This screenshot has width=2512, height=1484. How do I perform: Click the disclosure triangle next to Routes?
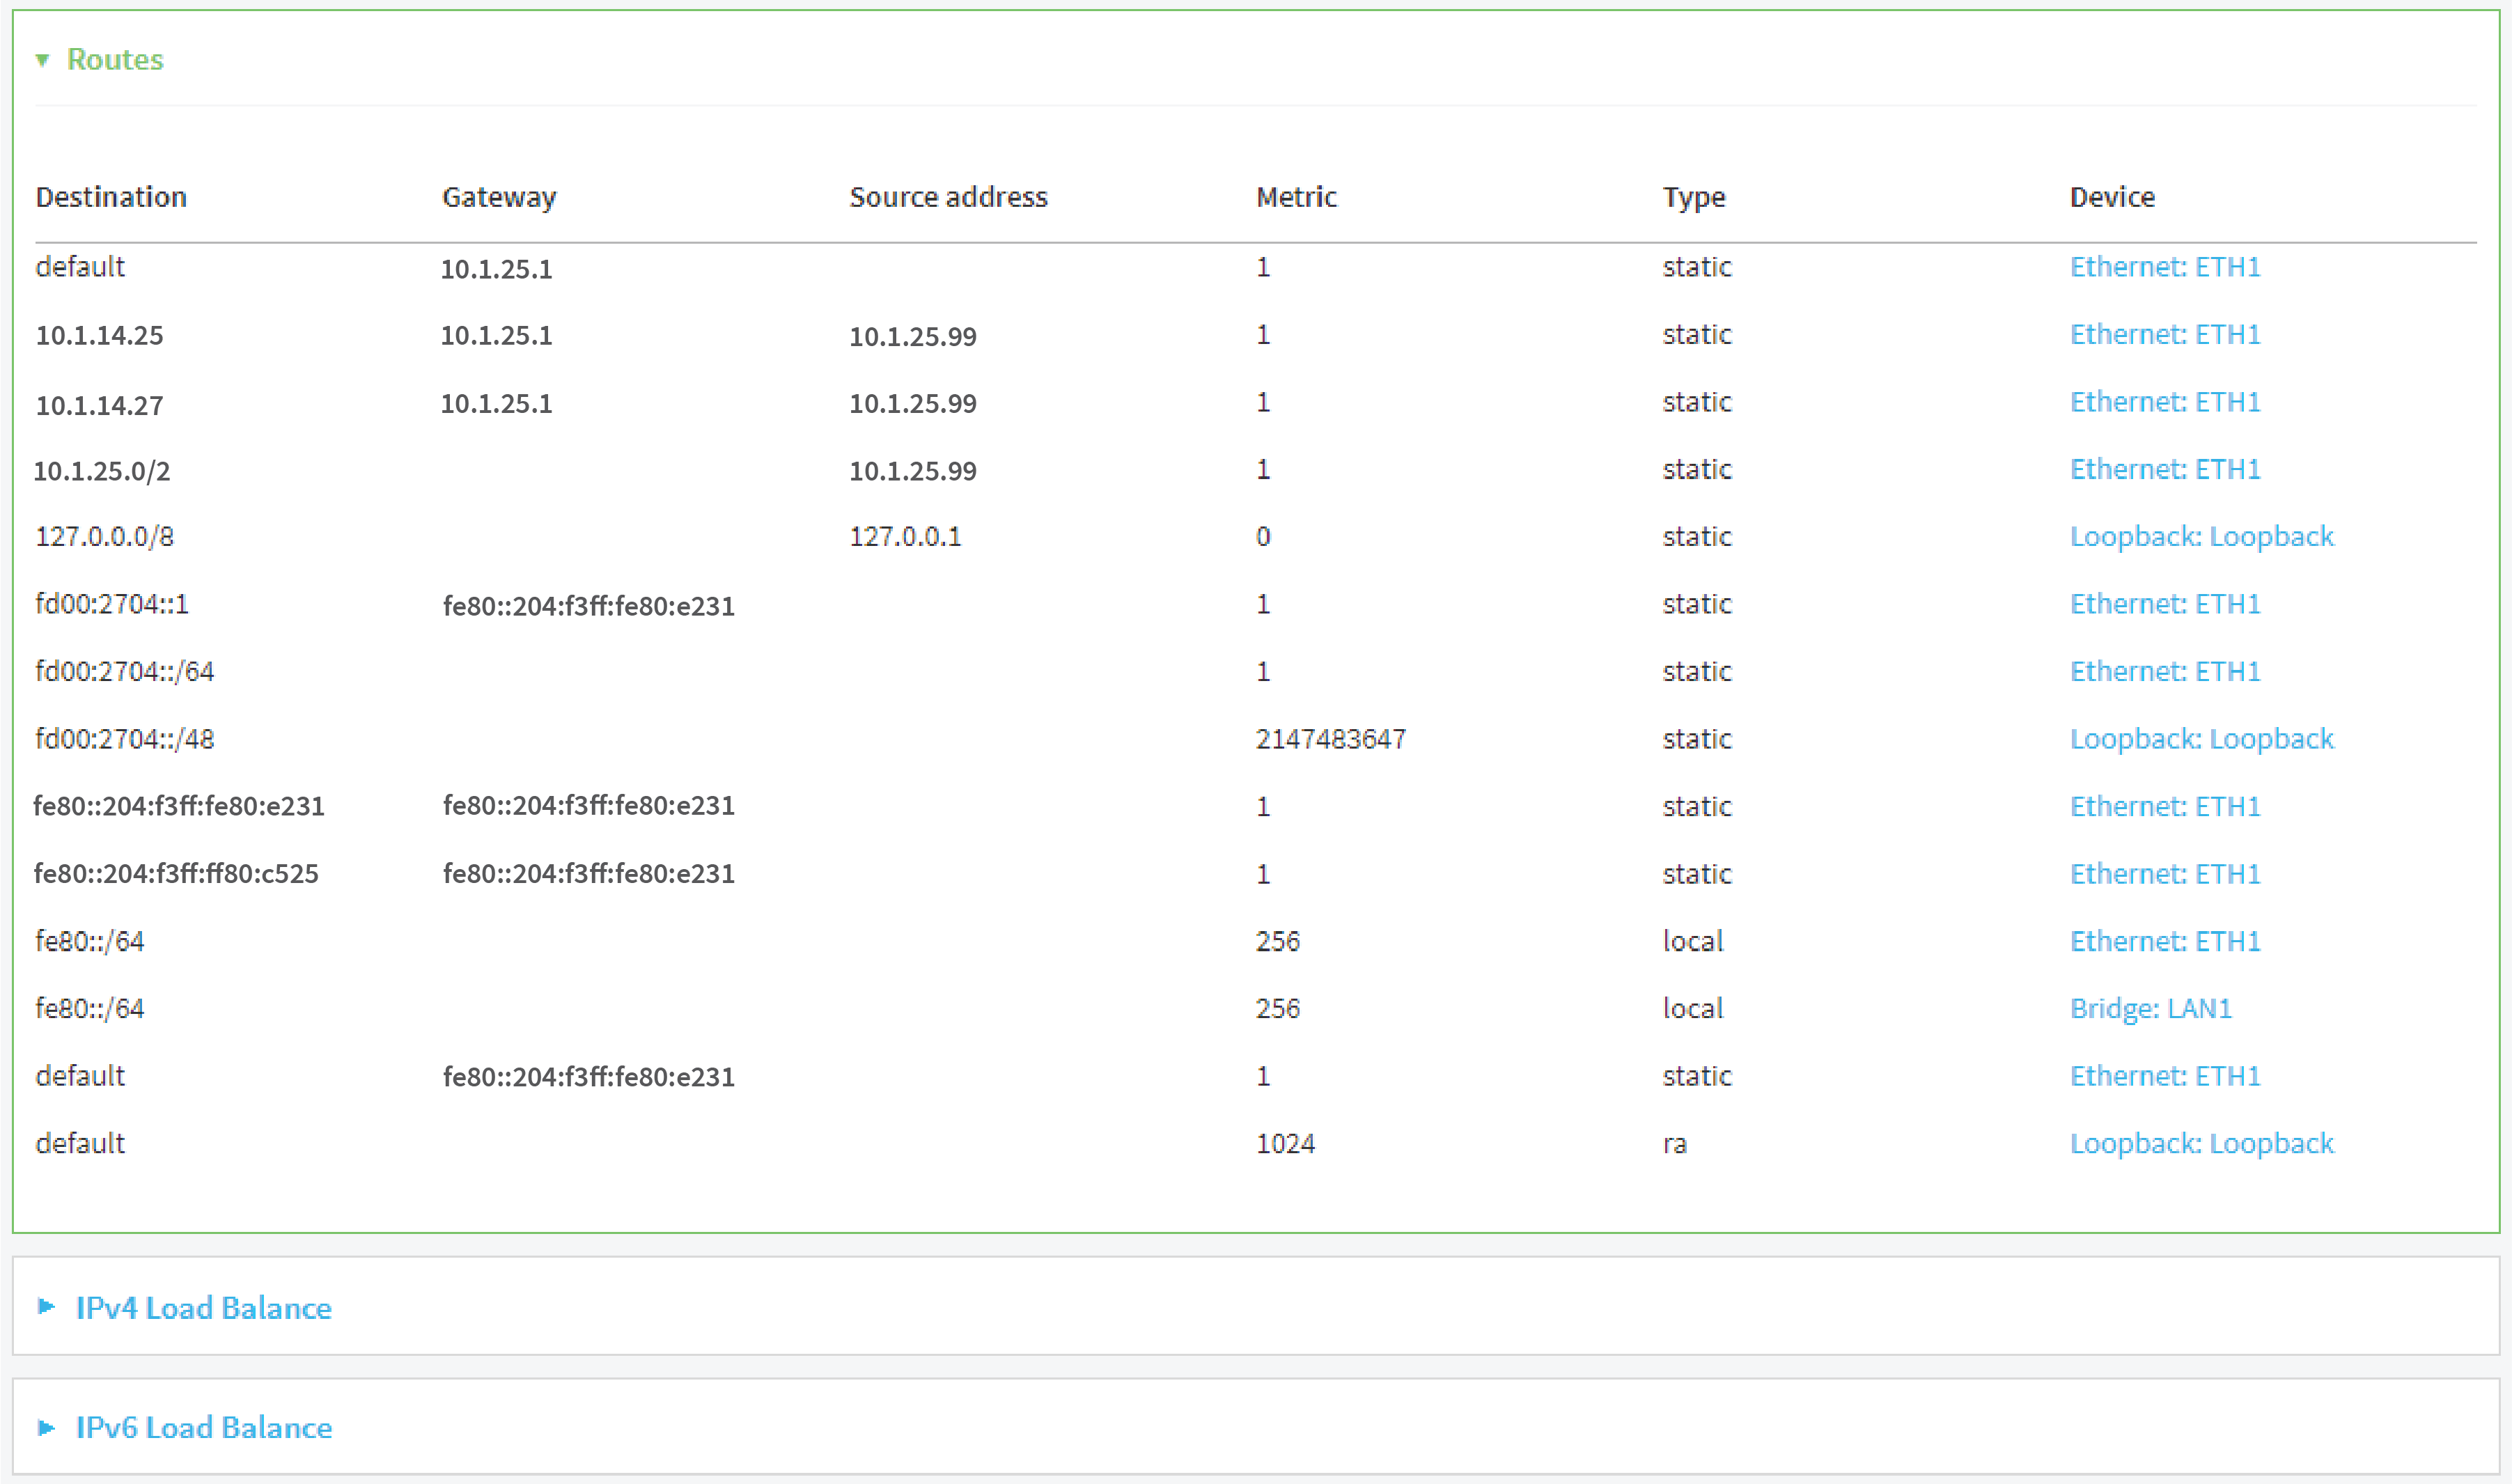tap(44, 60)
